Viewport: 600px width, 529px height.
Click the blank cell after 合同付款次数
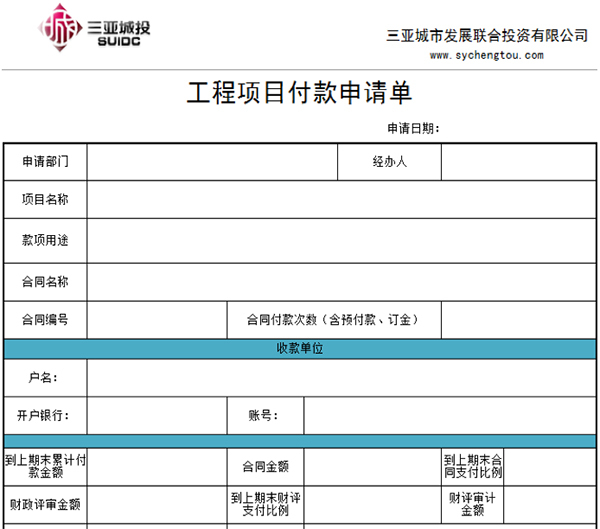(x=518, y=320)
